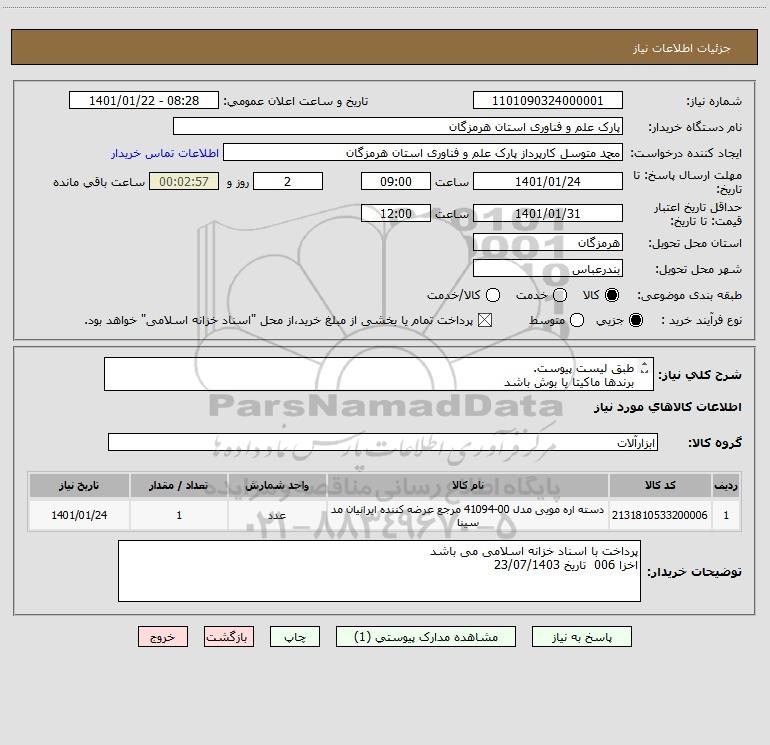Click the quantity cell showing 1

pyautogui.click(x=179, y=515)
